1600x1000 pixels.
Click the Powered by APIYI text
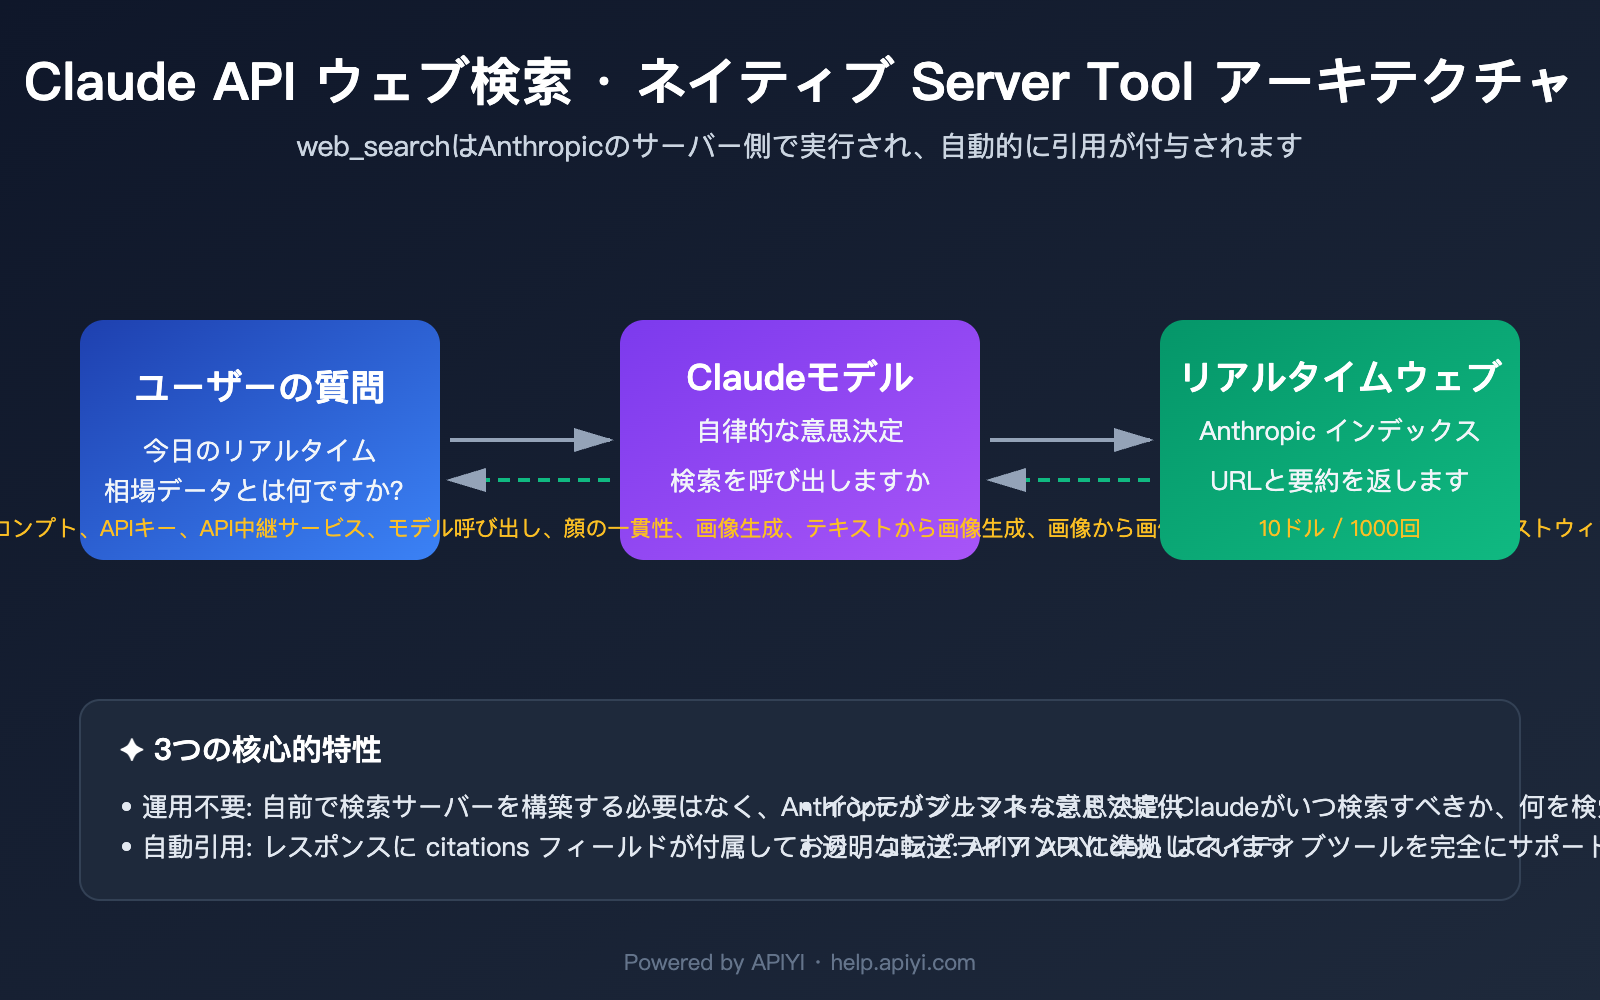716,962
